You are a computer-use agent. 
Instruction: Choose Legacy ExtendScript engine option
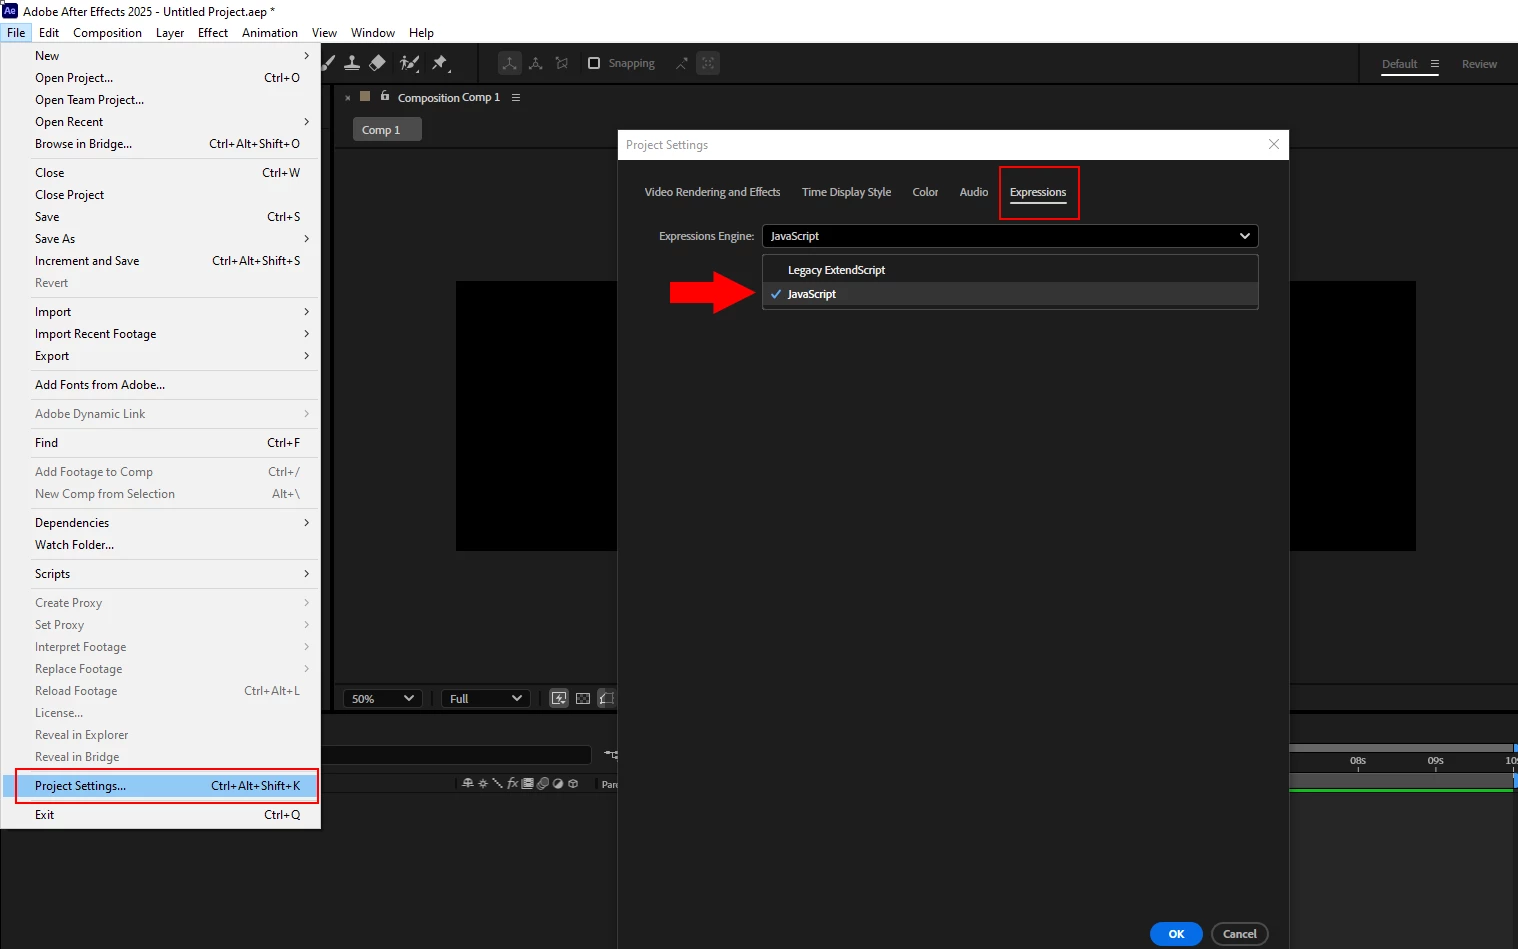[1010, 270]
